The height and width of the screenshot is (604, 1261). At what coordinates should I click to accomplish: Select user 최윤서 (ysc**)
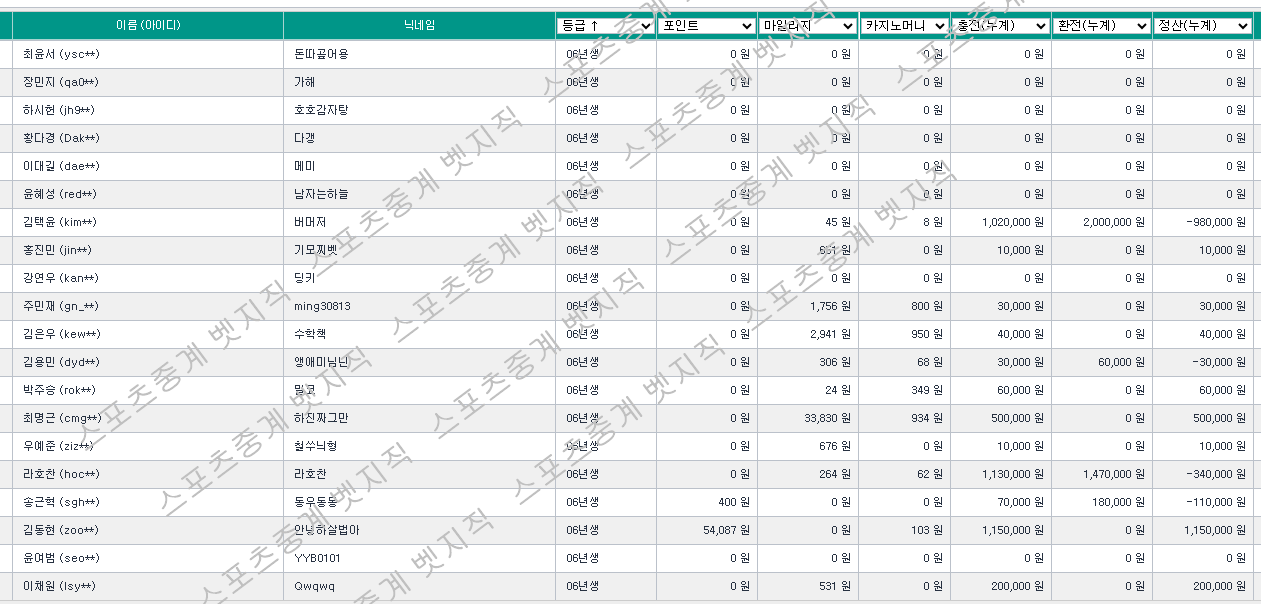(x=60, y=54)
